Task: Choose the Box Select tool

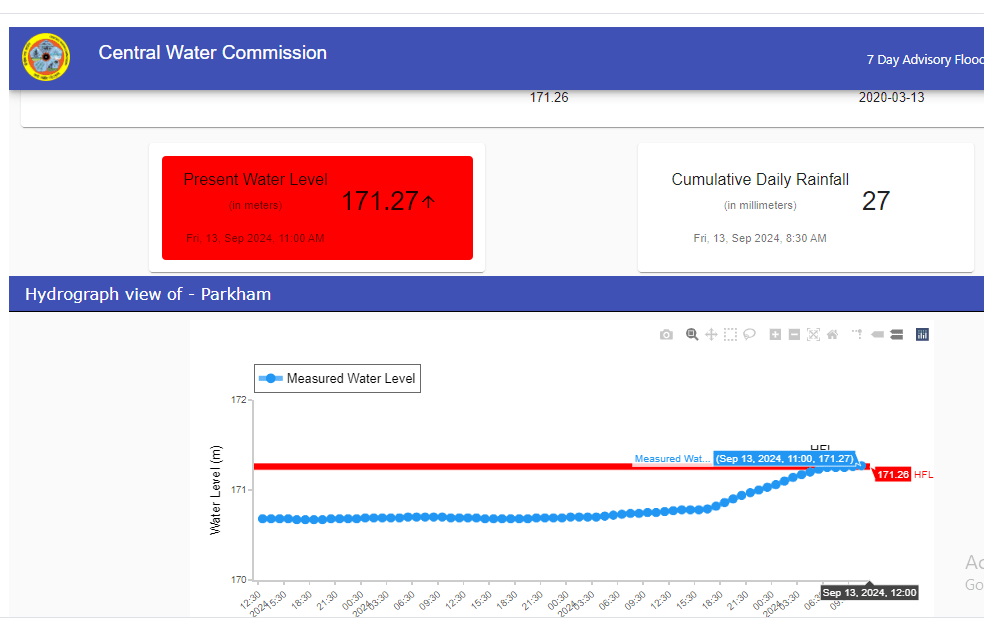Action: point(730,335)
